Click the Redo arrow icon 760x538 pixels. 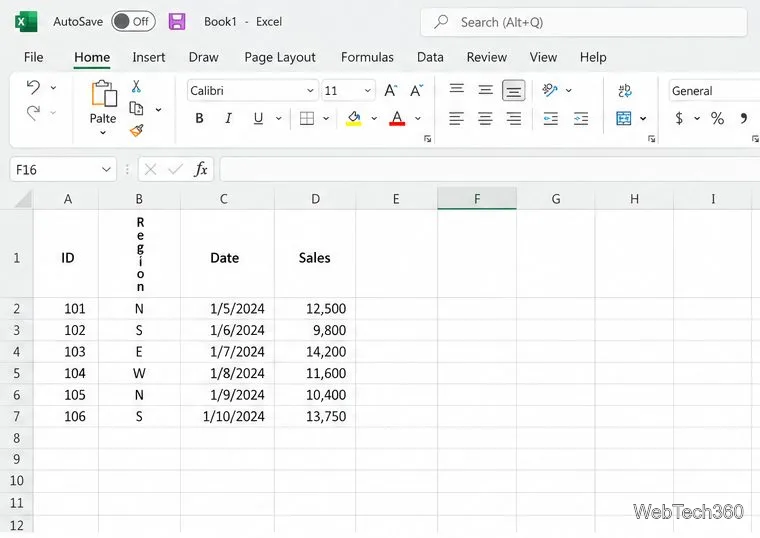point(33,113)
